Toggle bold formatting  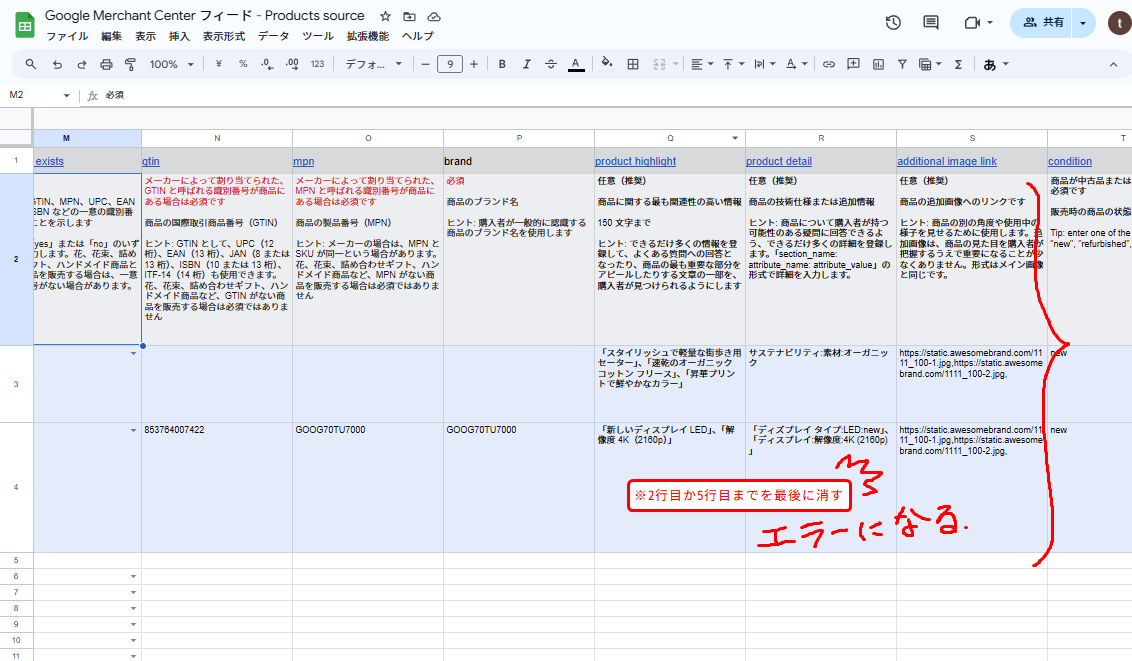pos(502,64)
